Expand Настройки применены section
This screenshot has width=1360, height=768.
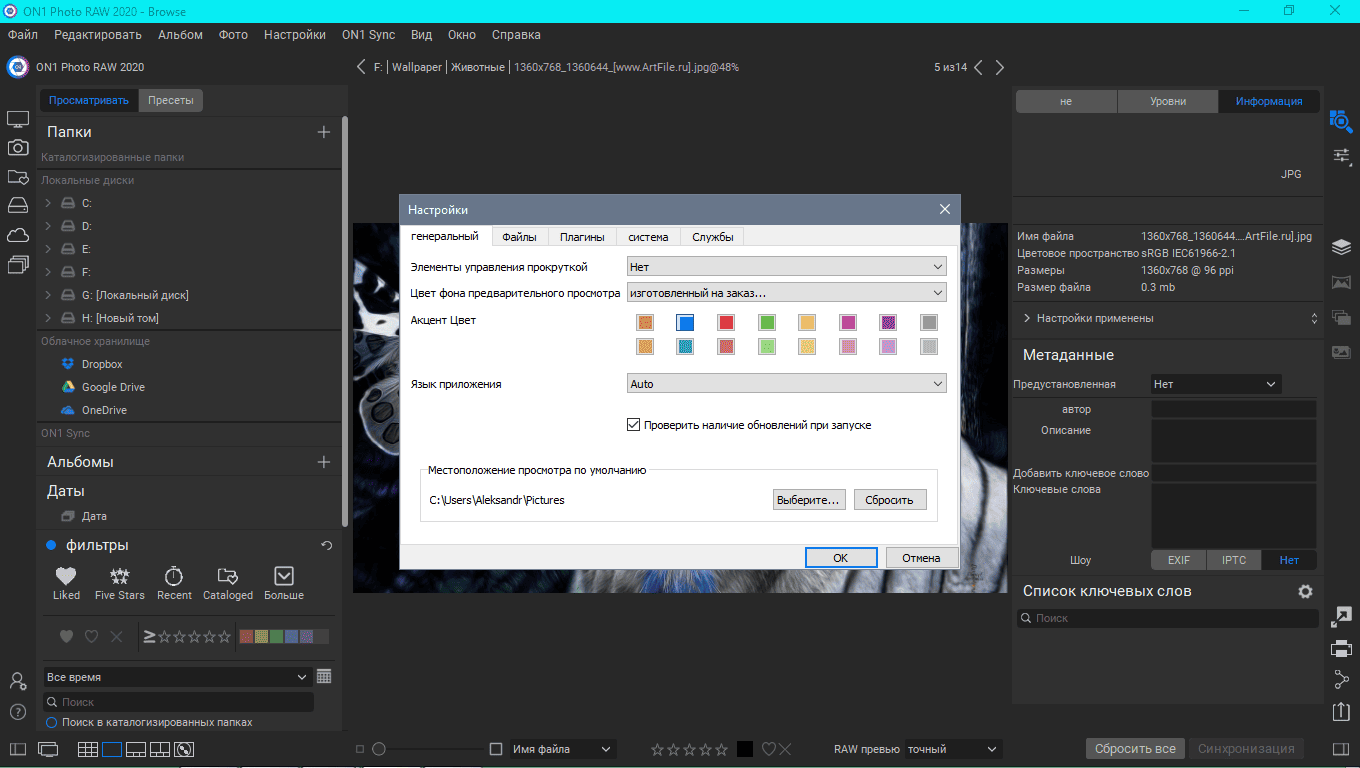pos(1027,318)
